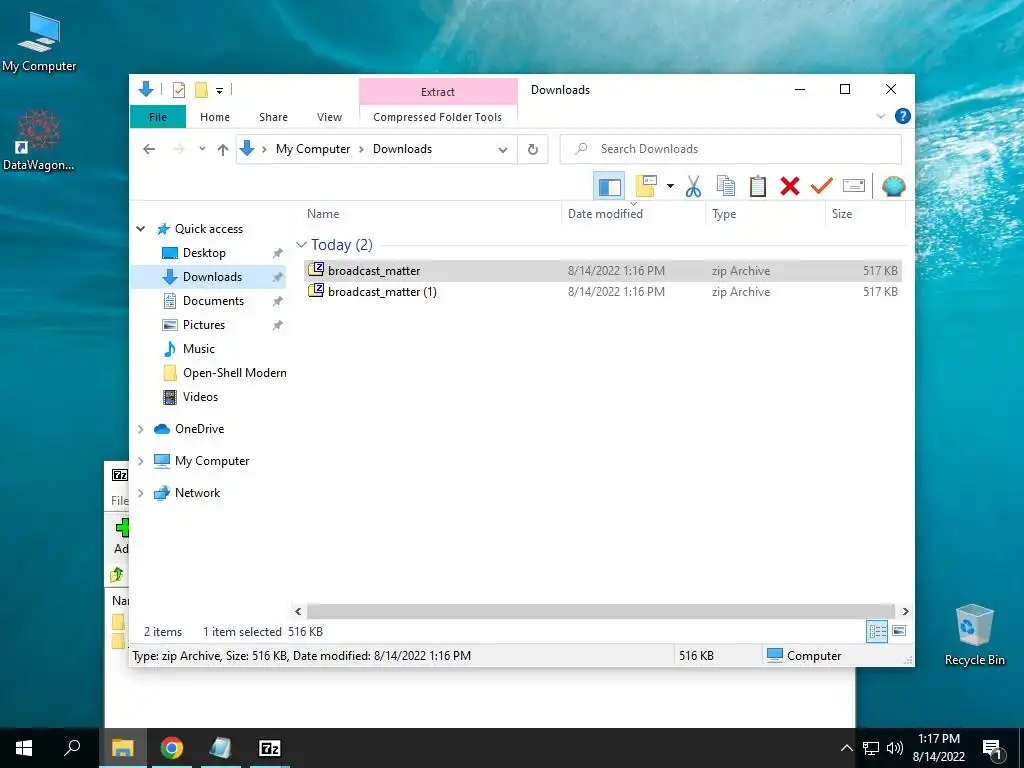Click the Explorer help question mark icon
This screenshot has height=768, width=1024.
(x=903, y=116)
